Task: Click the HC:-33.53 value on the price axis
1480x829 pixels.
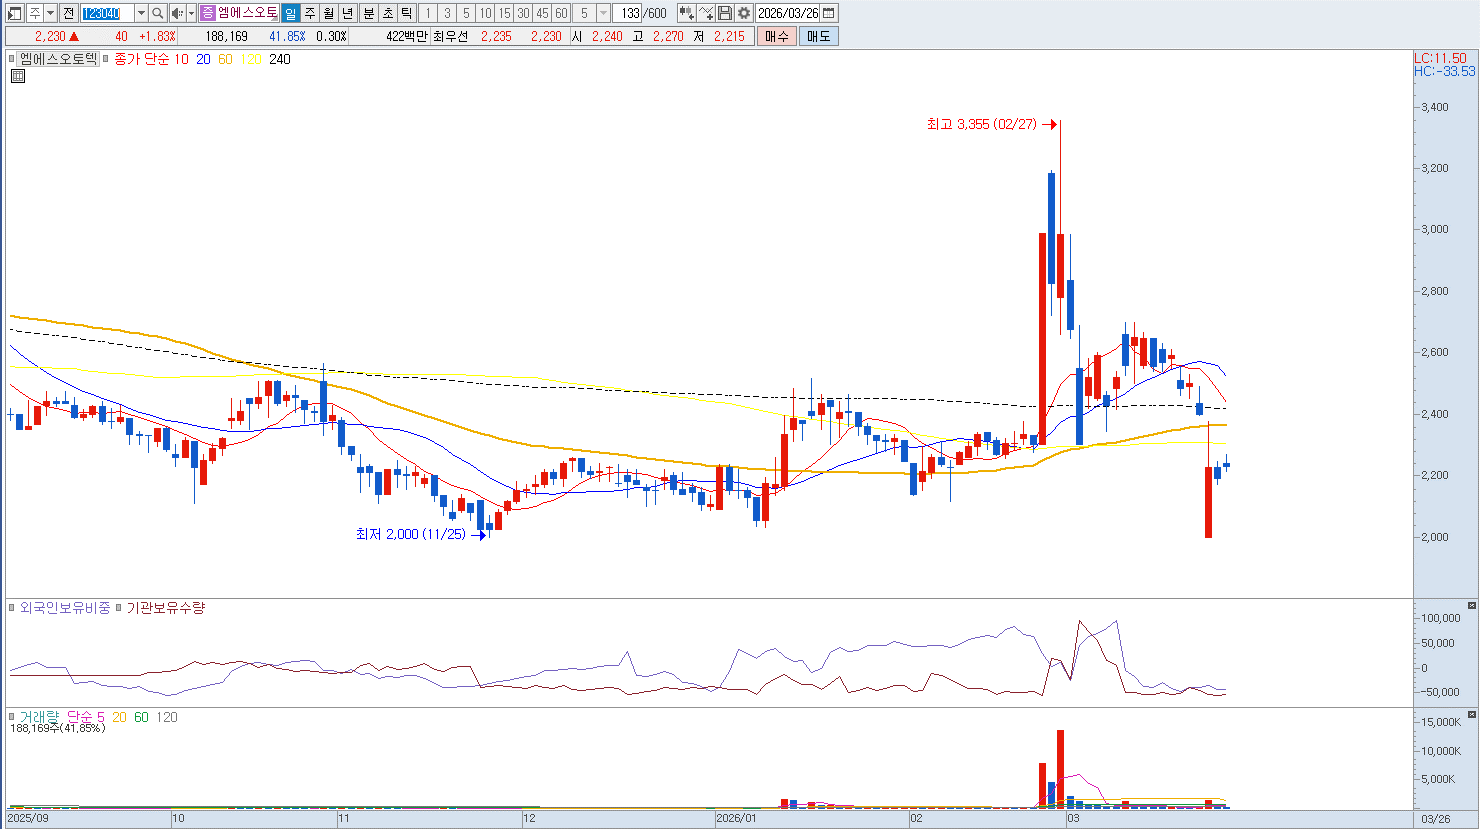Action: point(1445,72)
